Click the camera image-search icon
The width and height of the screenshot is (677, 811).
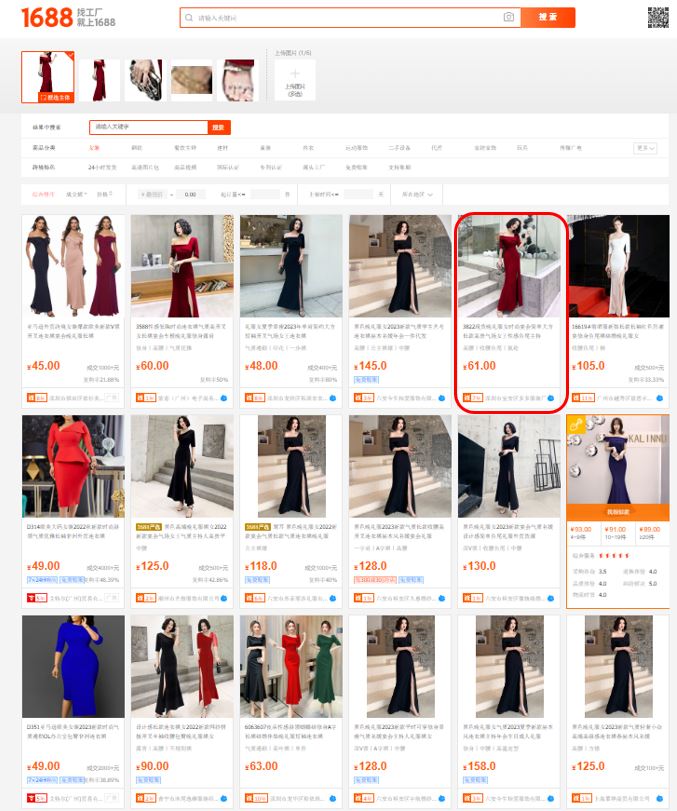[509, 17]
